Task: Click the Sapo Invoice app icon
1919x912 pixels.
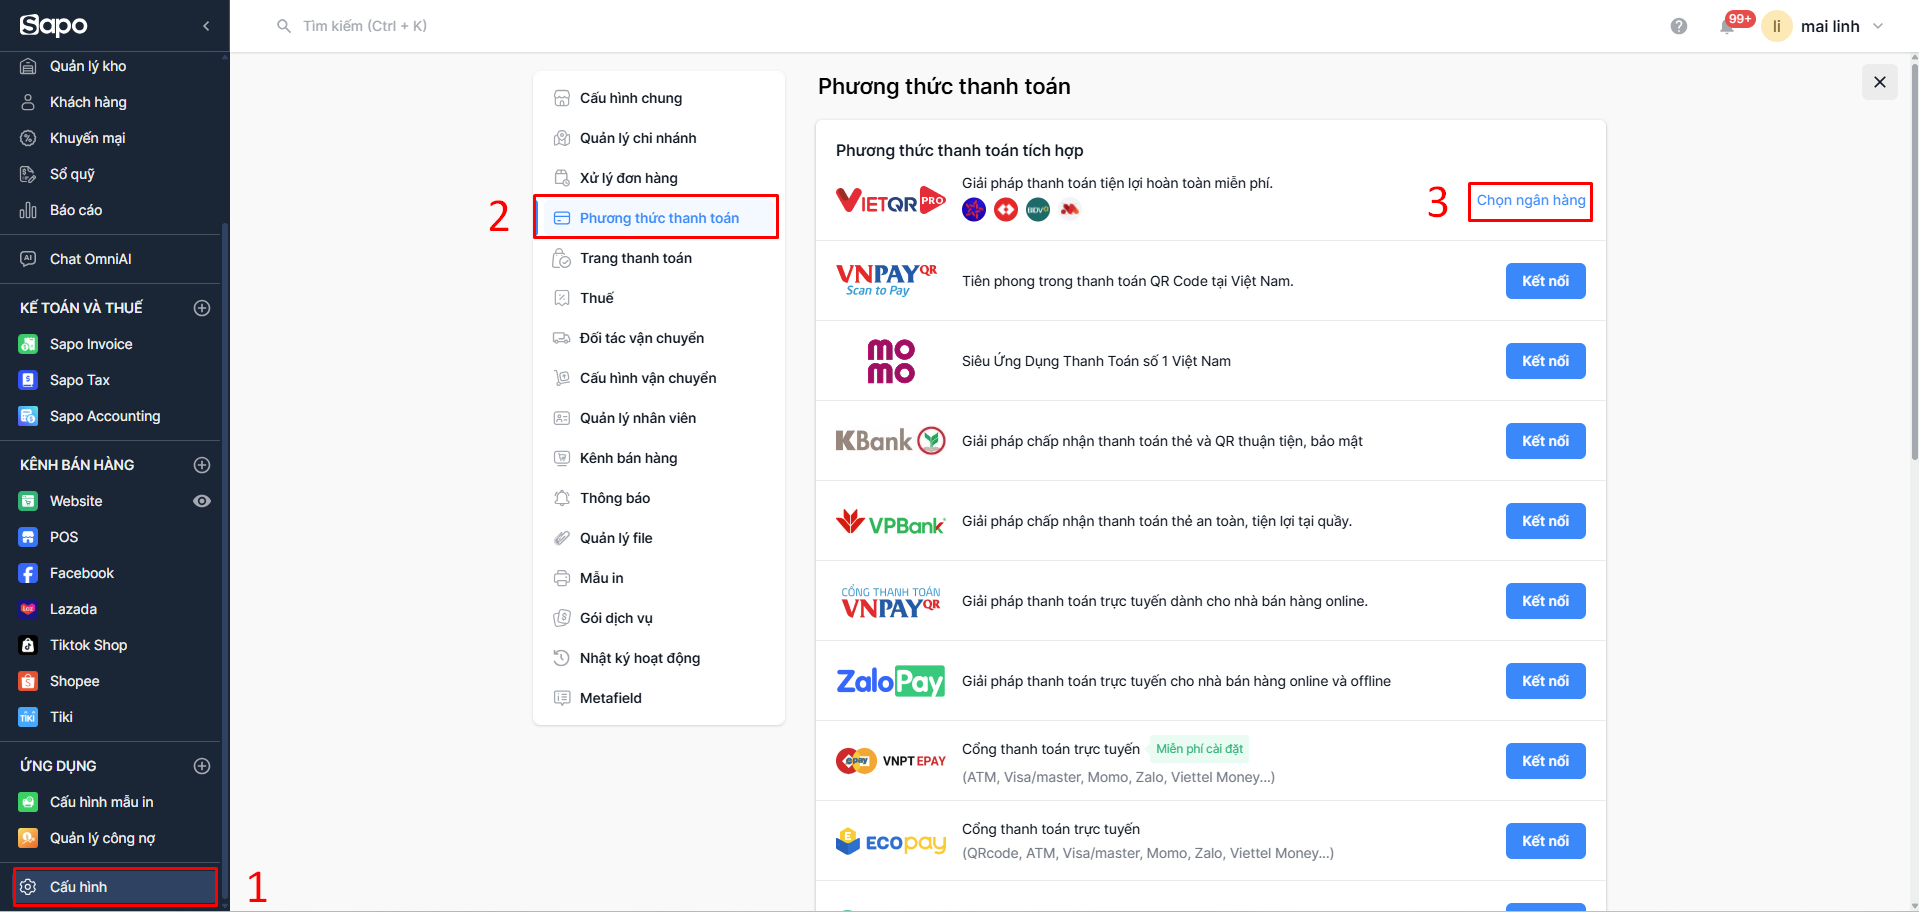Action: [28, 344]
